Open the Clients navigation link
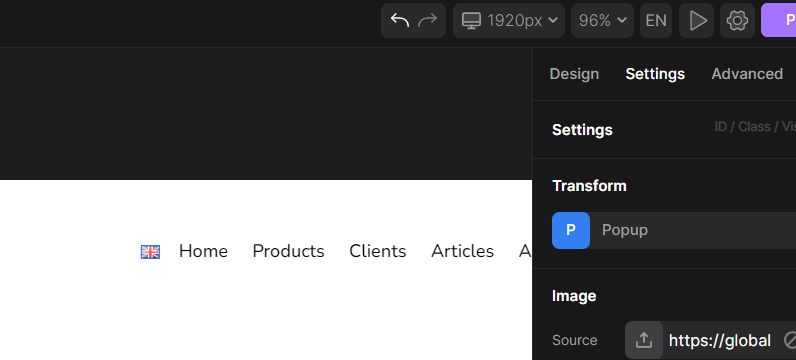Screen dimensions: 796x360 pos(378,251)
